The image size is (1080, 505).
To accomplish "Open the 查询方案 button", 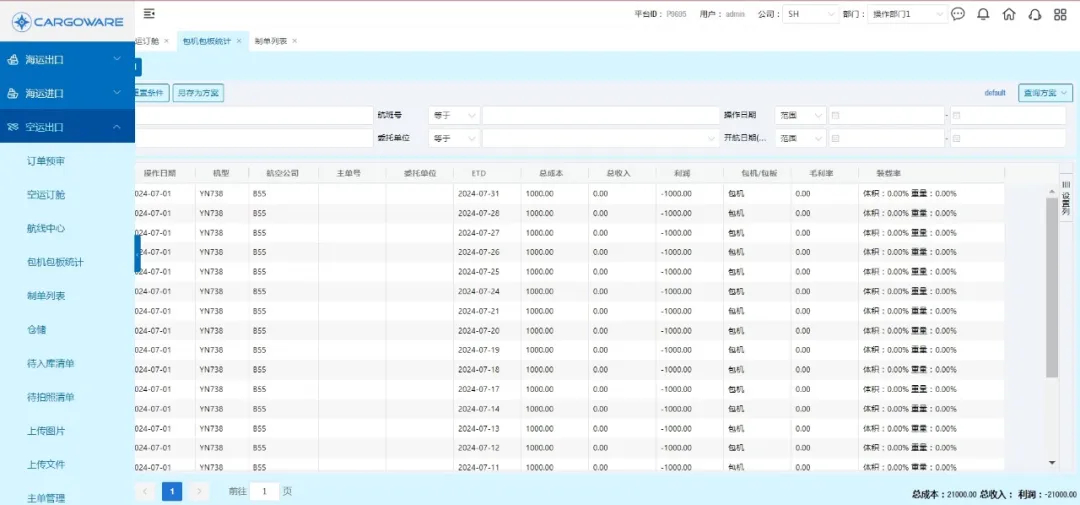I will [1044, 93].
